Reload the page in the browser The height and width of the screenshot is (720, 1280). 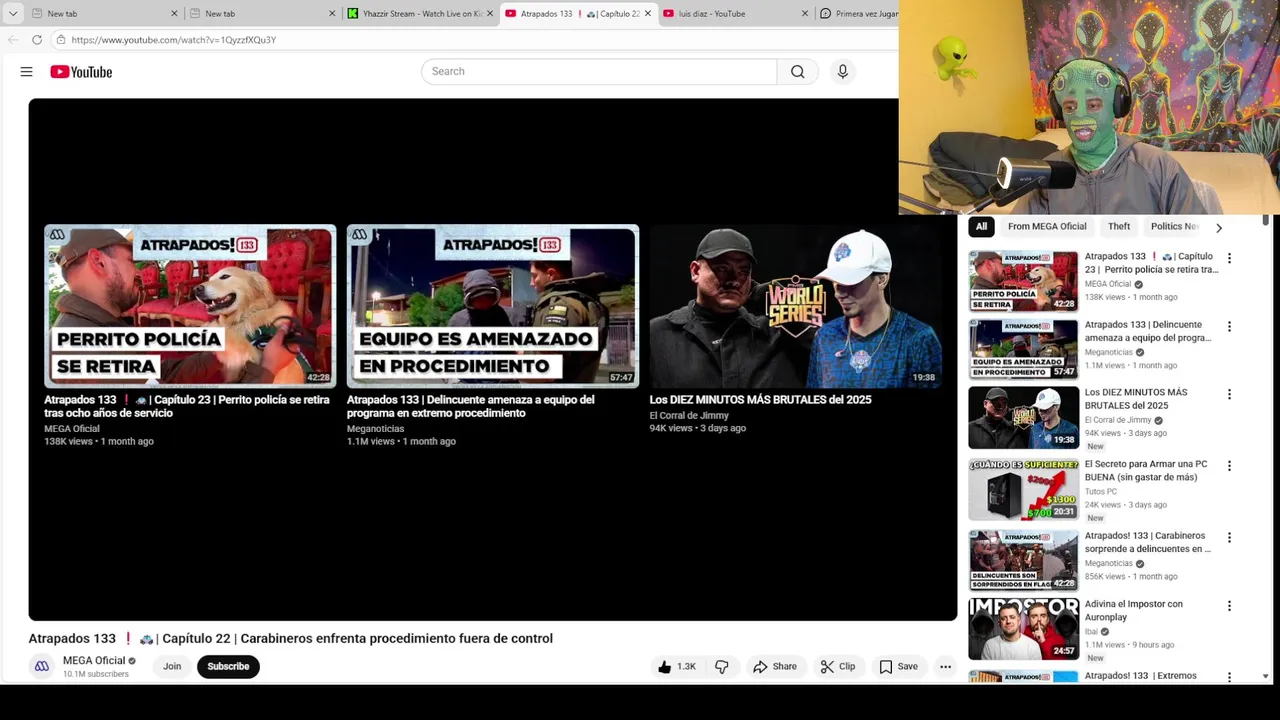tap(37, 40)
